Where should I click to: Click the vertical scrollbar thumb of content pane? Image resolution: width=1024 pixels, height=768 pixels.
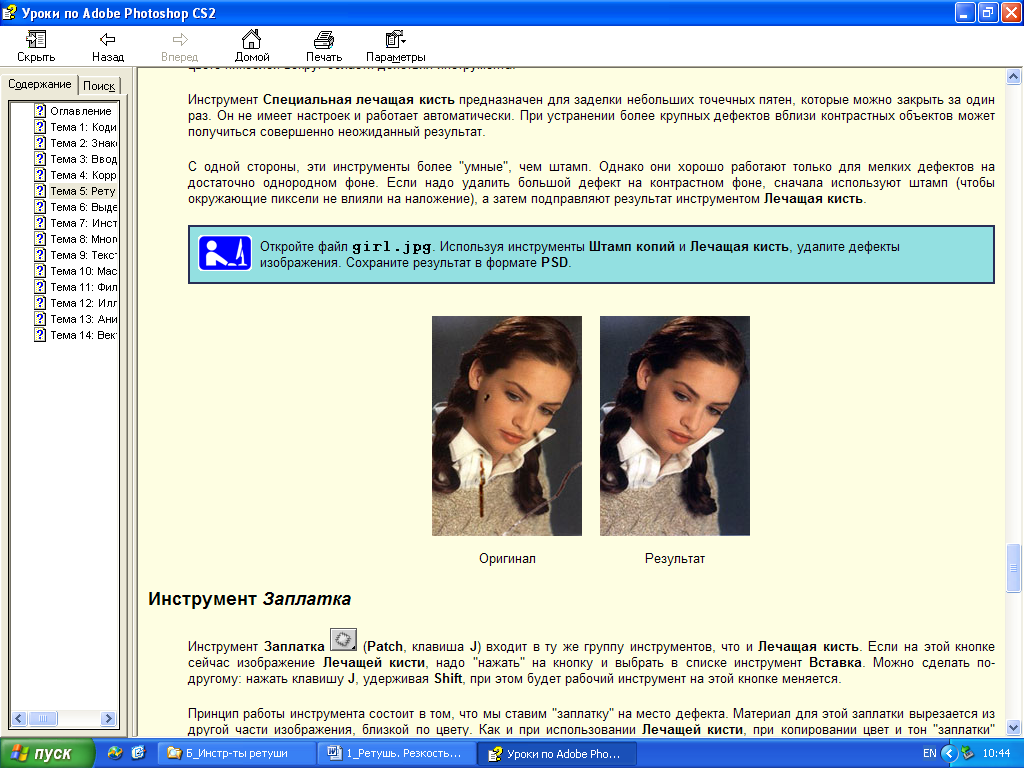[x=1014, y=568]
